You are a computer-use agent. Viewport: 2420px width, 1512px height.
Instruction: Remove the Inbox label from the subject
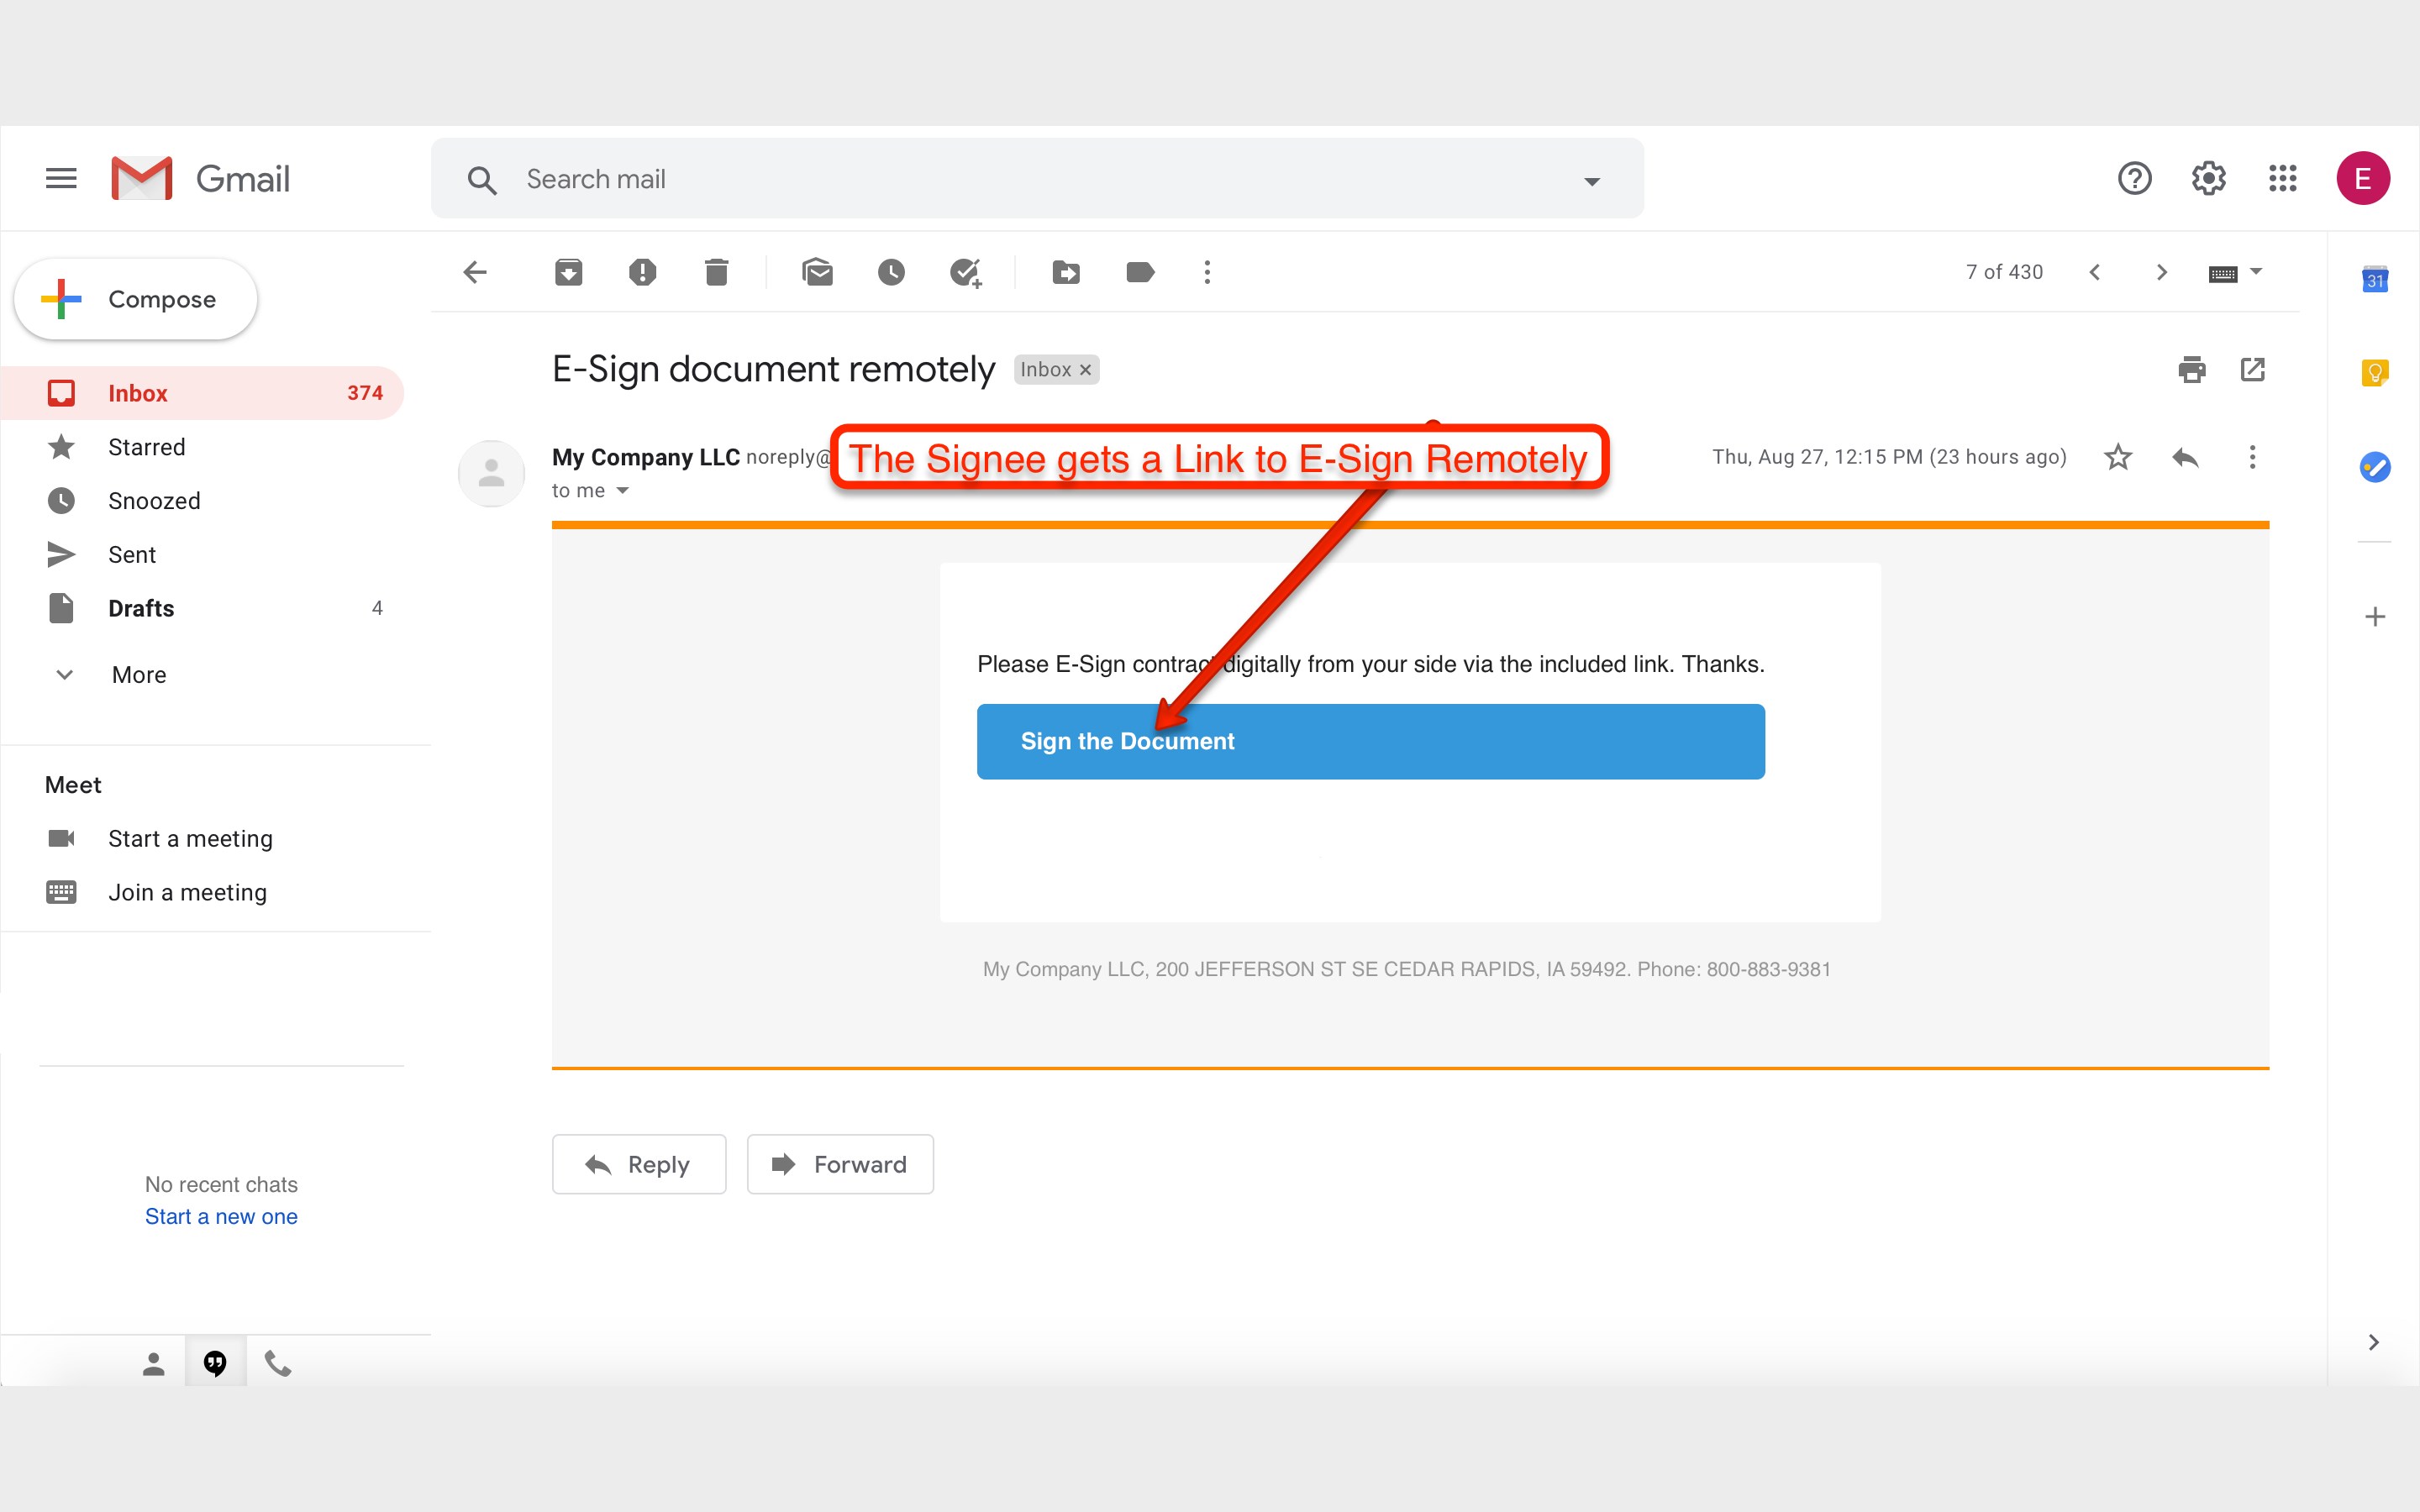[x=1085, y=370]
